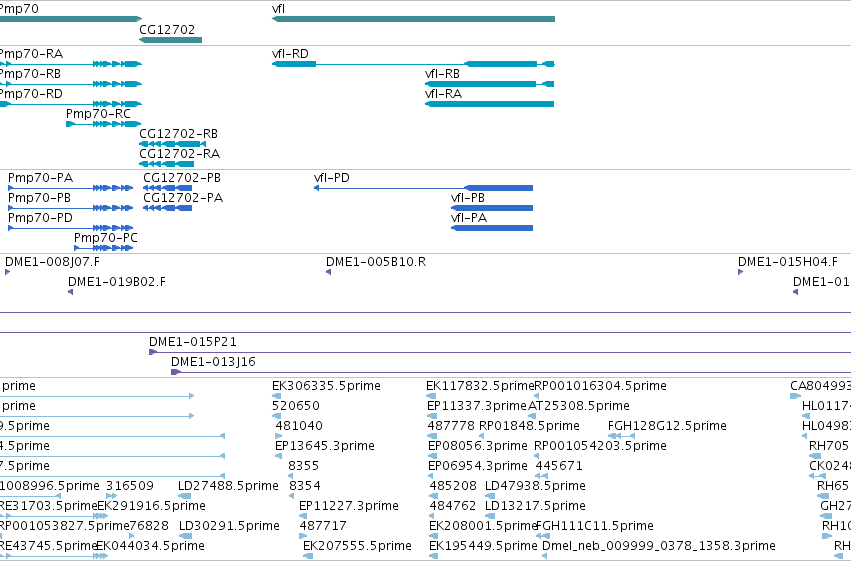
Task: Select the 487778 feature label
Action: (451, 426)
